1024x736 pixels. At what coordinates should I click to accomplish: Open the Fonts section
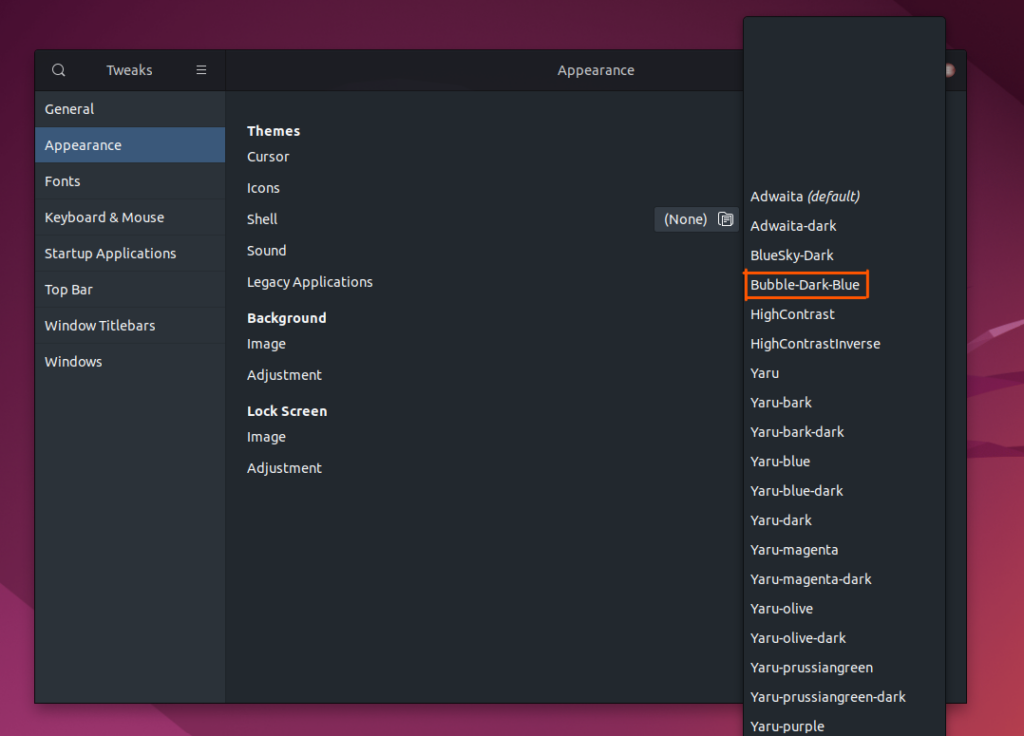(129, 181)
